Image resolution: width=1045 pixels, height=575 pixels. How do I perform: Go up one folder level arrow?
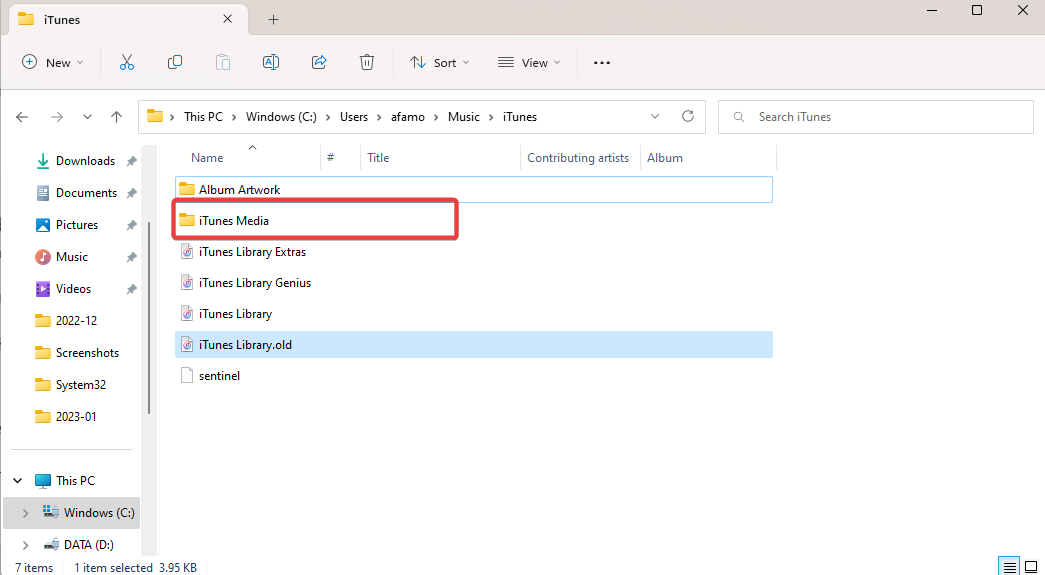pos(117,117)
